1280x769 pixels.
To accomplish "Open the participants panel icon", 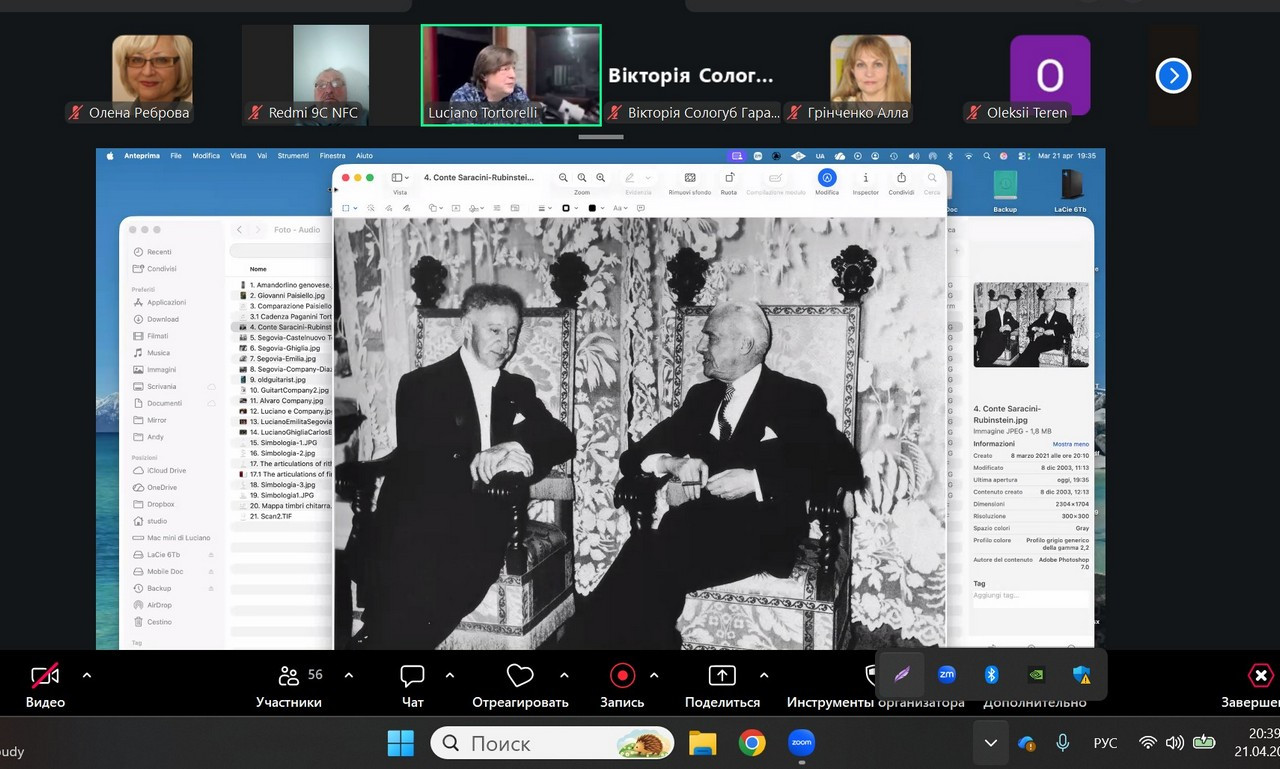I will pos(289,676).
